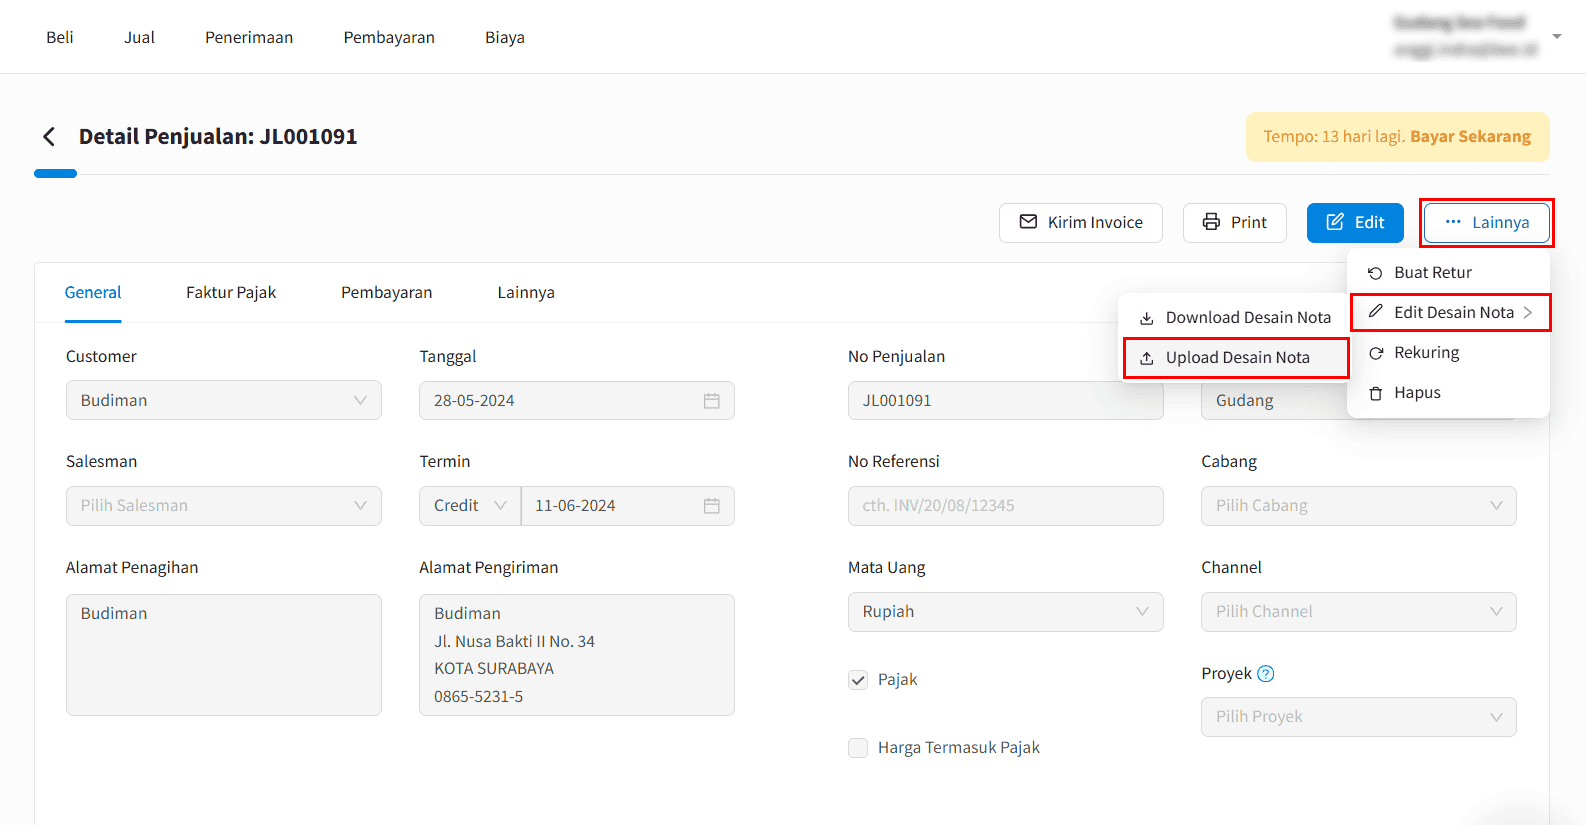1586x825 pixels.
Task: Open the Termin due date calendar icon
Action: coord(711,506)
